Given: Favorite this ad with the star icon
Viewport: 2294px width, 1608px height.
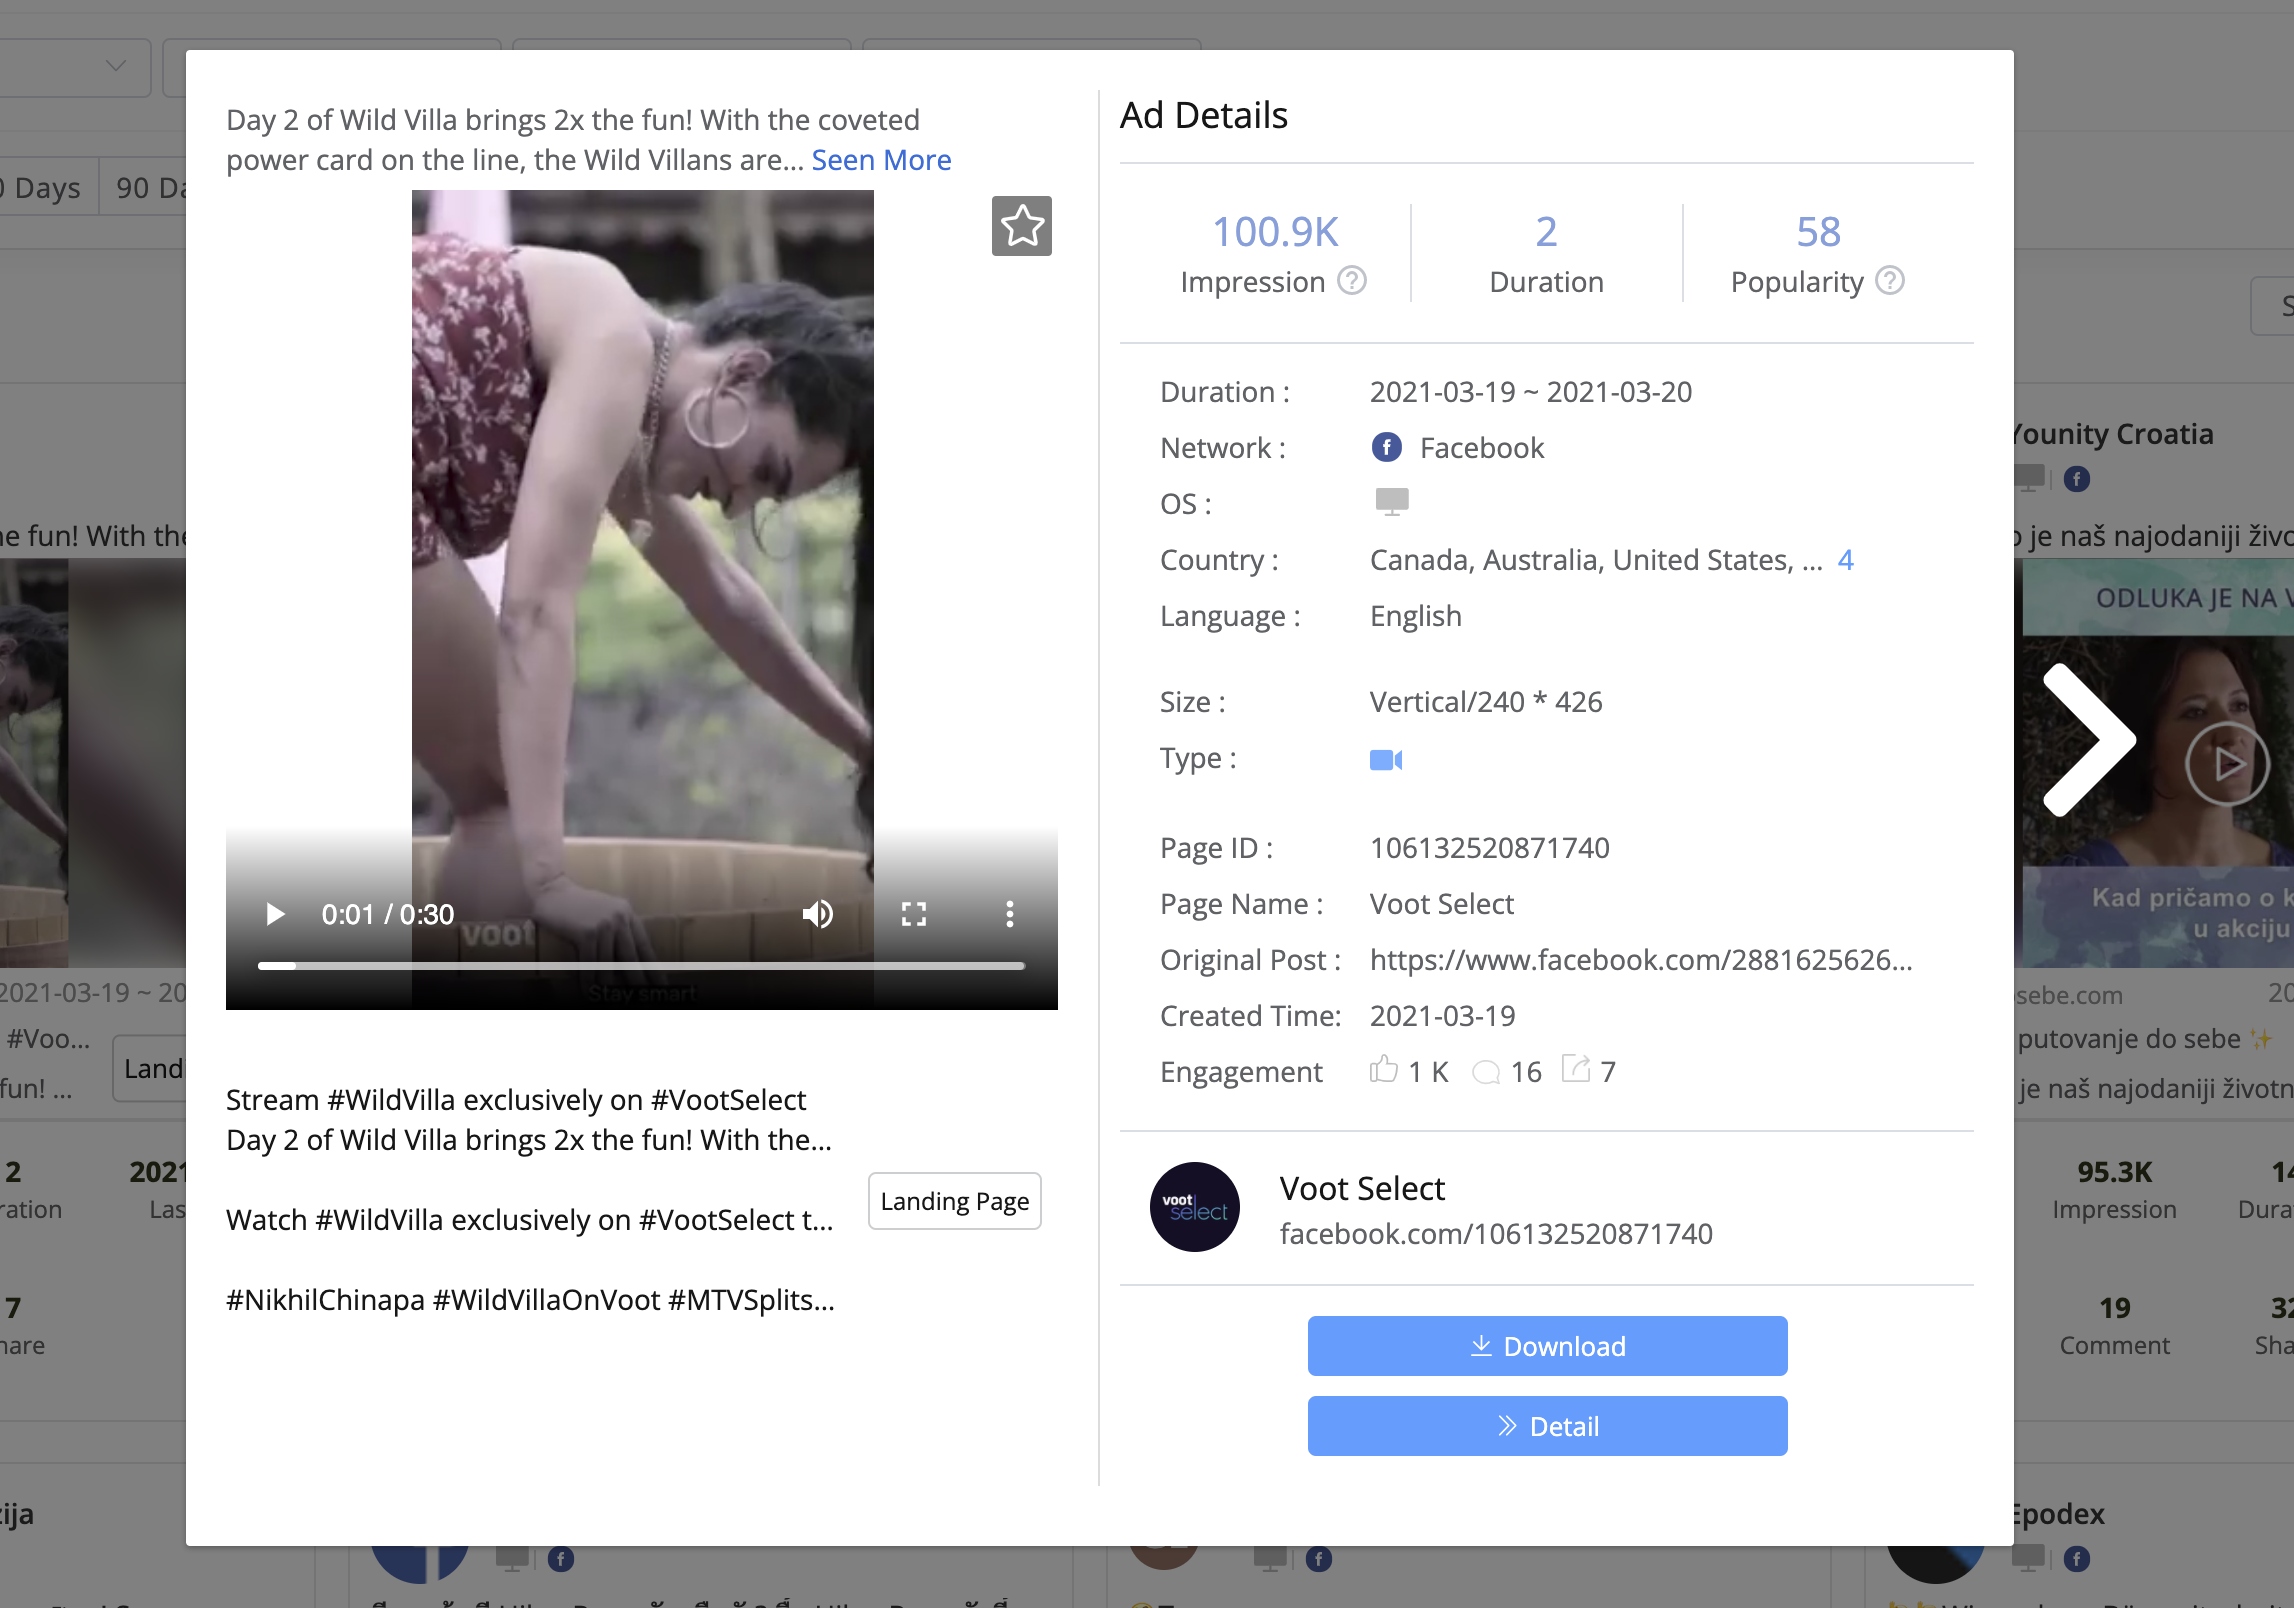Looking at the screenshot, I should click(1022, 226).
